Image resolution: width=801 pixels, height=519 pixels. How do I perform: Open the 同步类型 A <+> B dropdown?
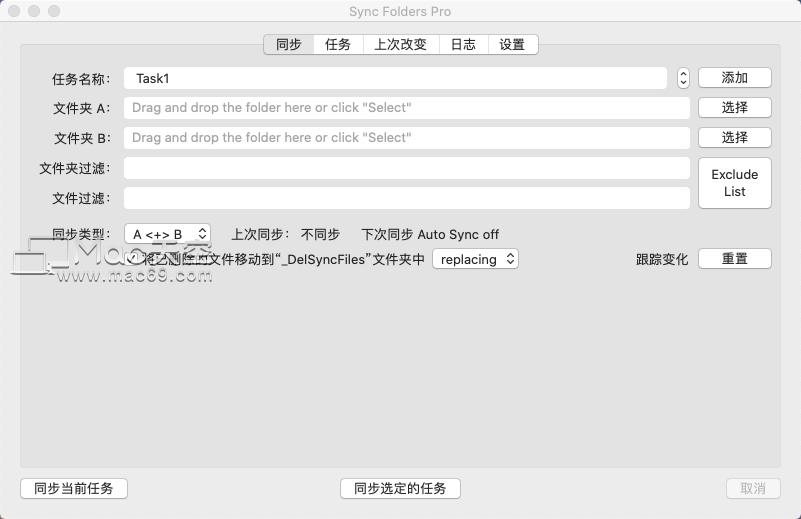[168, 234]
